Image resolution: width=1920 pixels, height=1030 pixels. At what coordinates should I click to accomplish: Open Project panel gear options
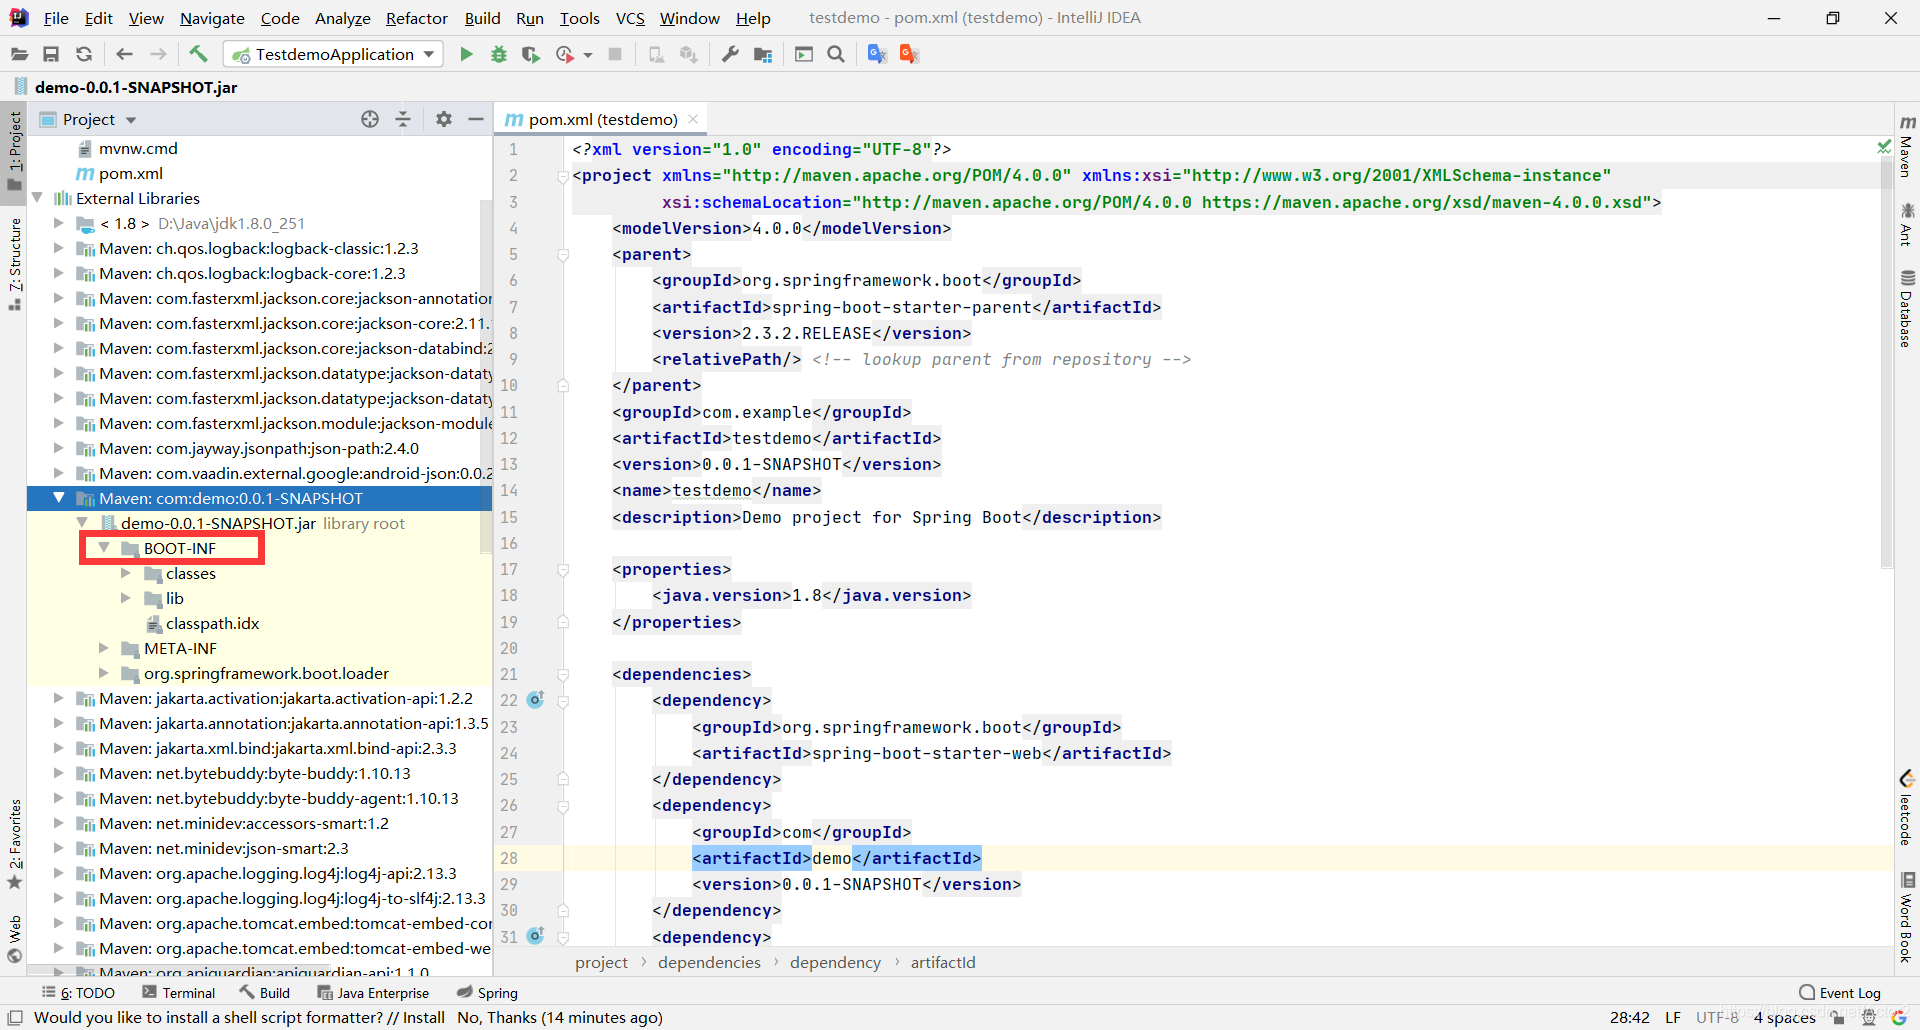pos(444,119)
